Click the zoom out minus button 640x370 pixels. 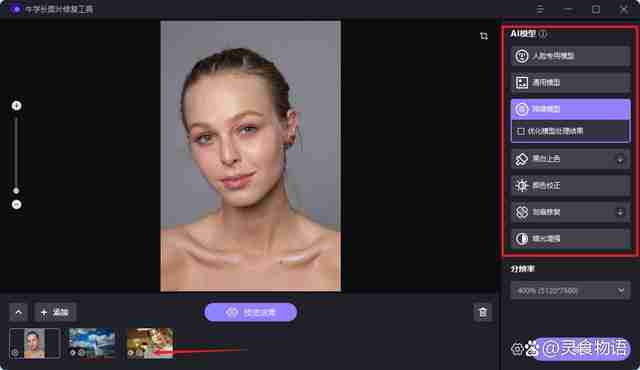16,204
